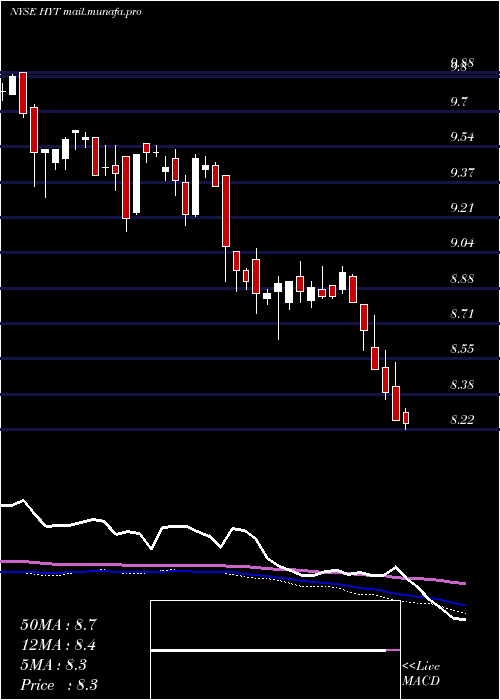This screenshot has height=700, width=500.
Task: Click the 8.22 price axis label
Action: pos(462,420)
